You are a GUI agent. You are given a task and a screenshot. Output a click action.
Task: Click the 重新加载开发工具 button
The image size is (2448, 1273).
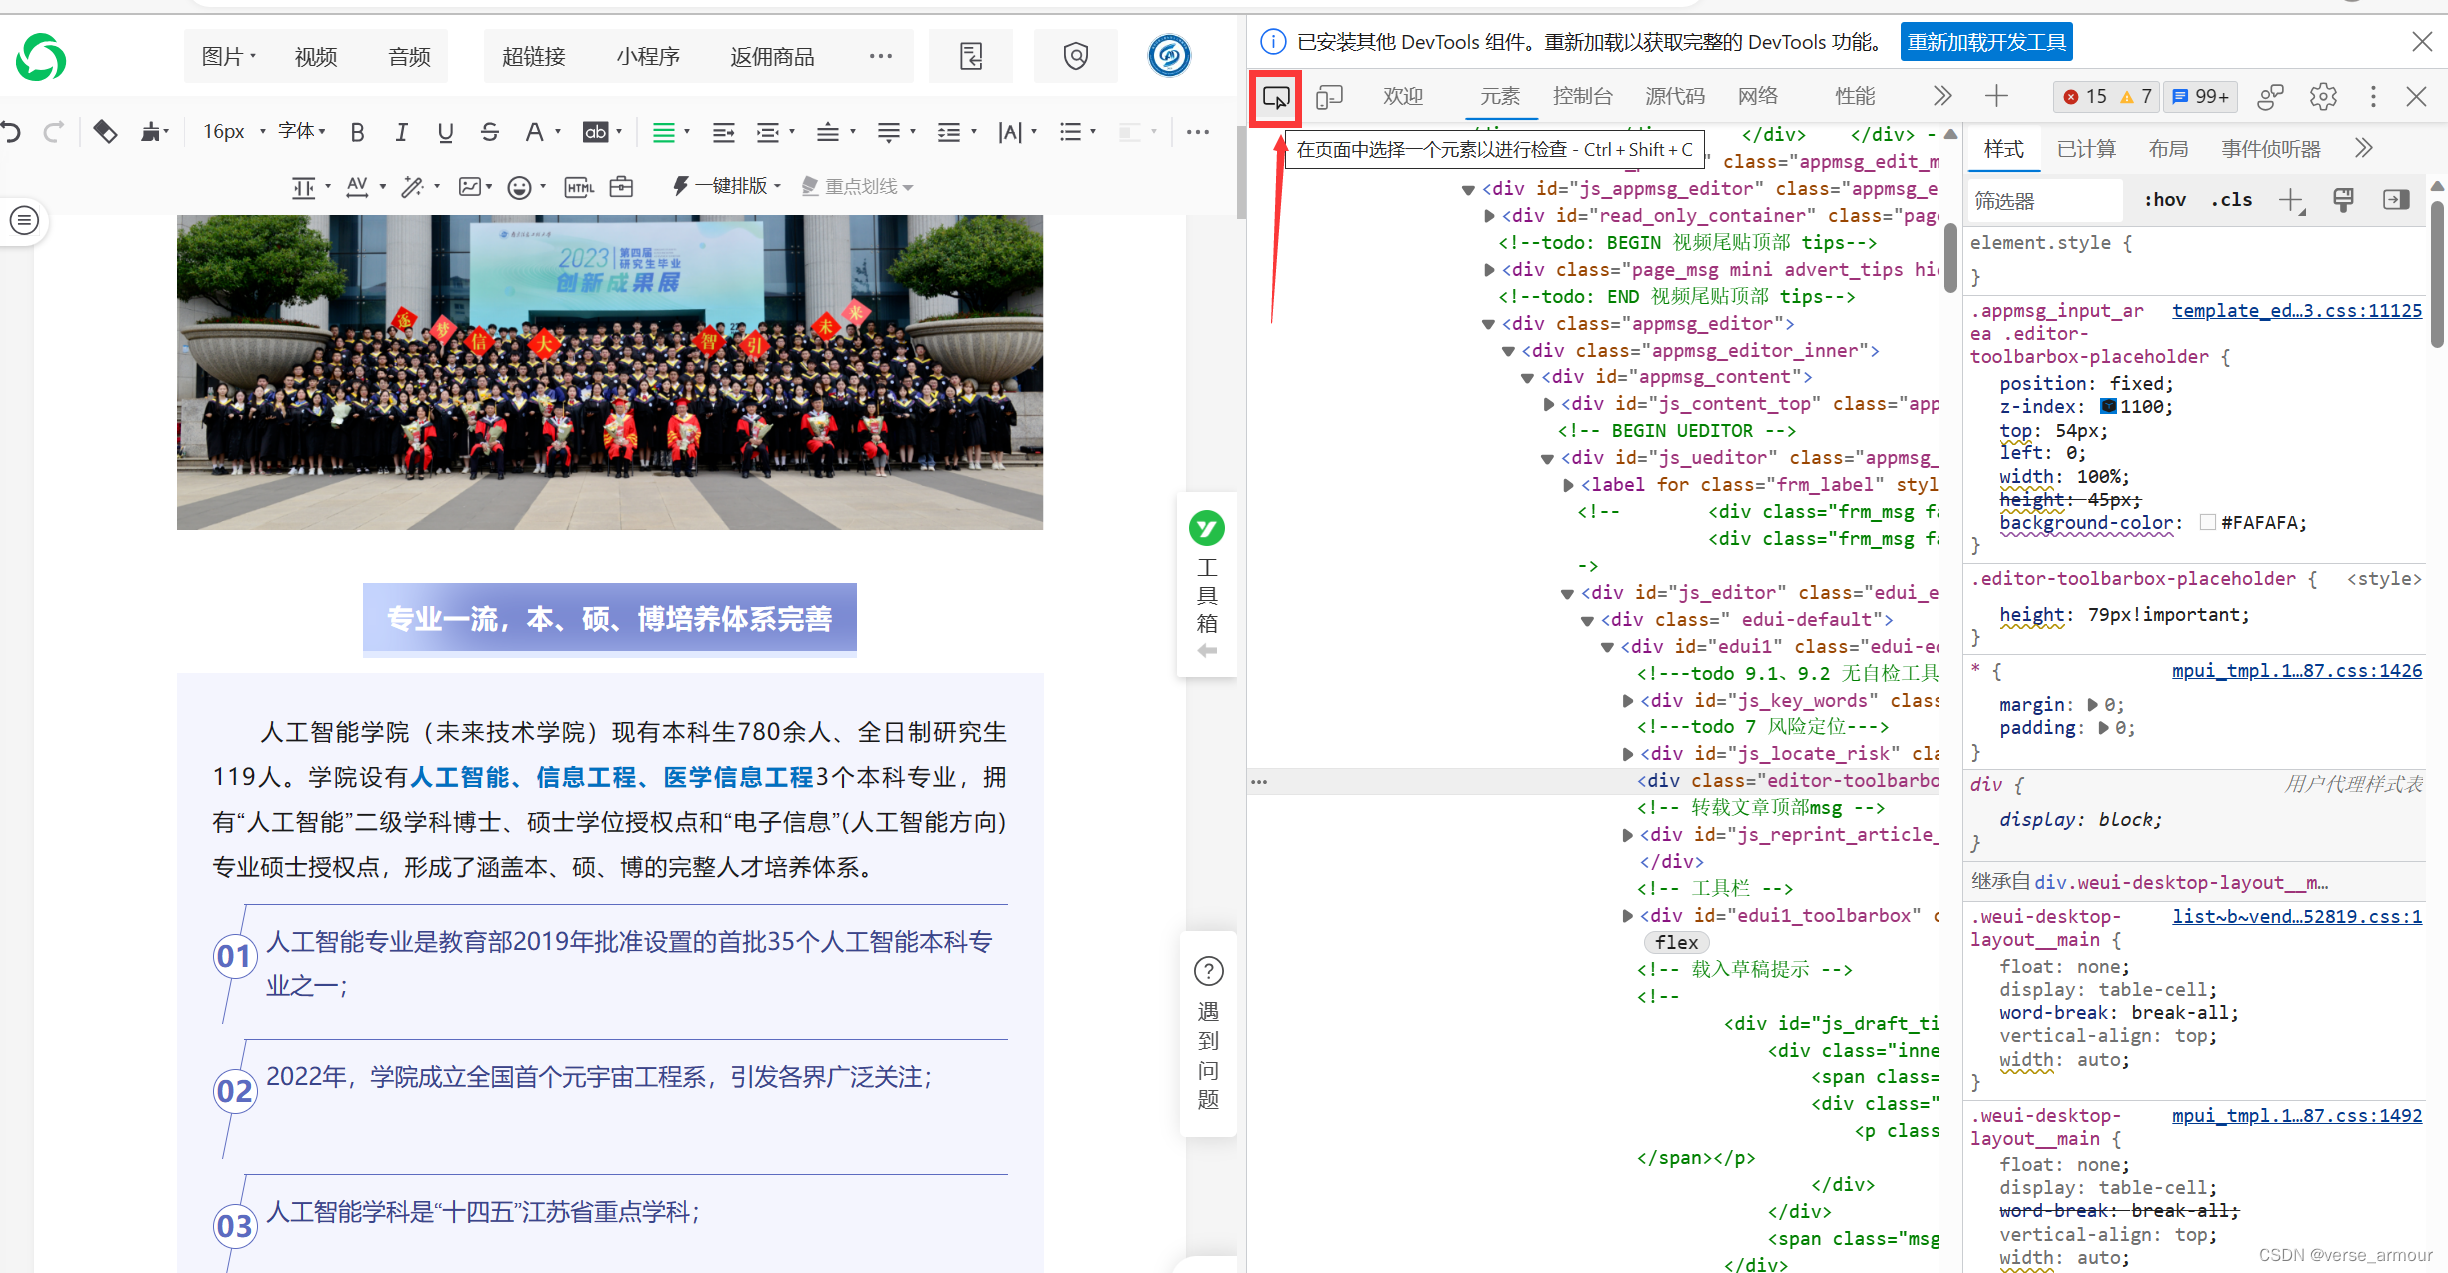(x=1986, y=42)
